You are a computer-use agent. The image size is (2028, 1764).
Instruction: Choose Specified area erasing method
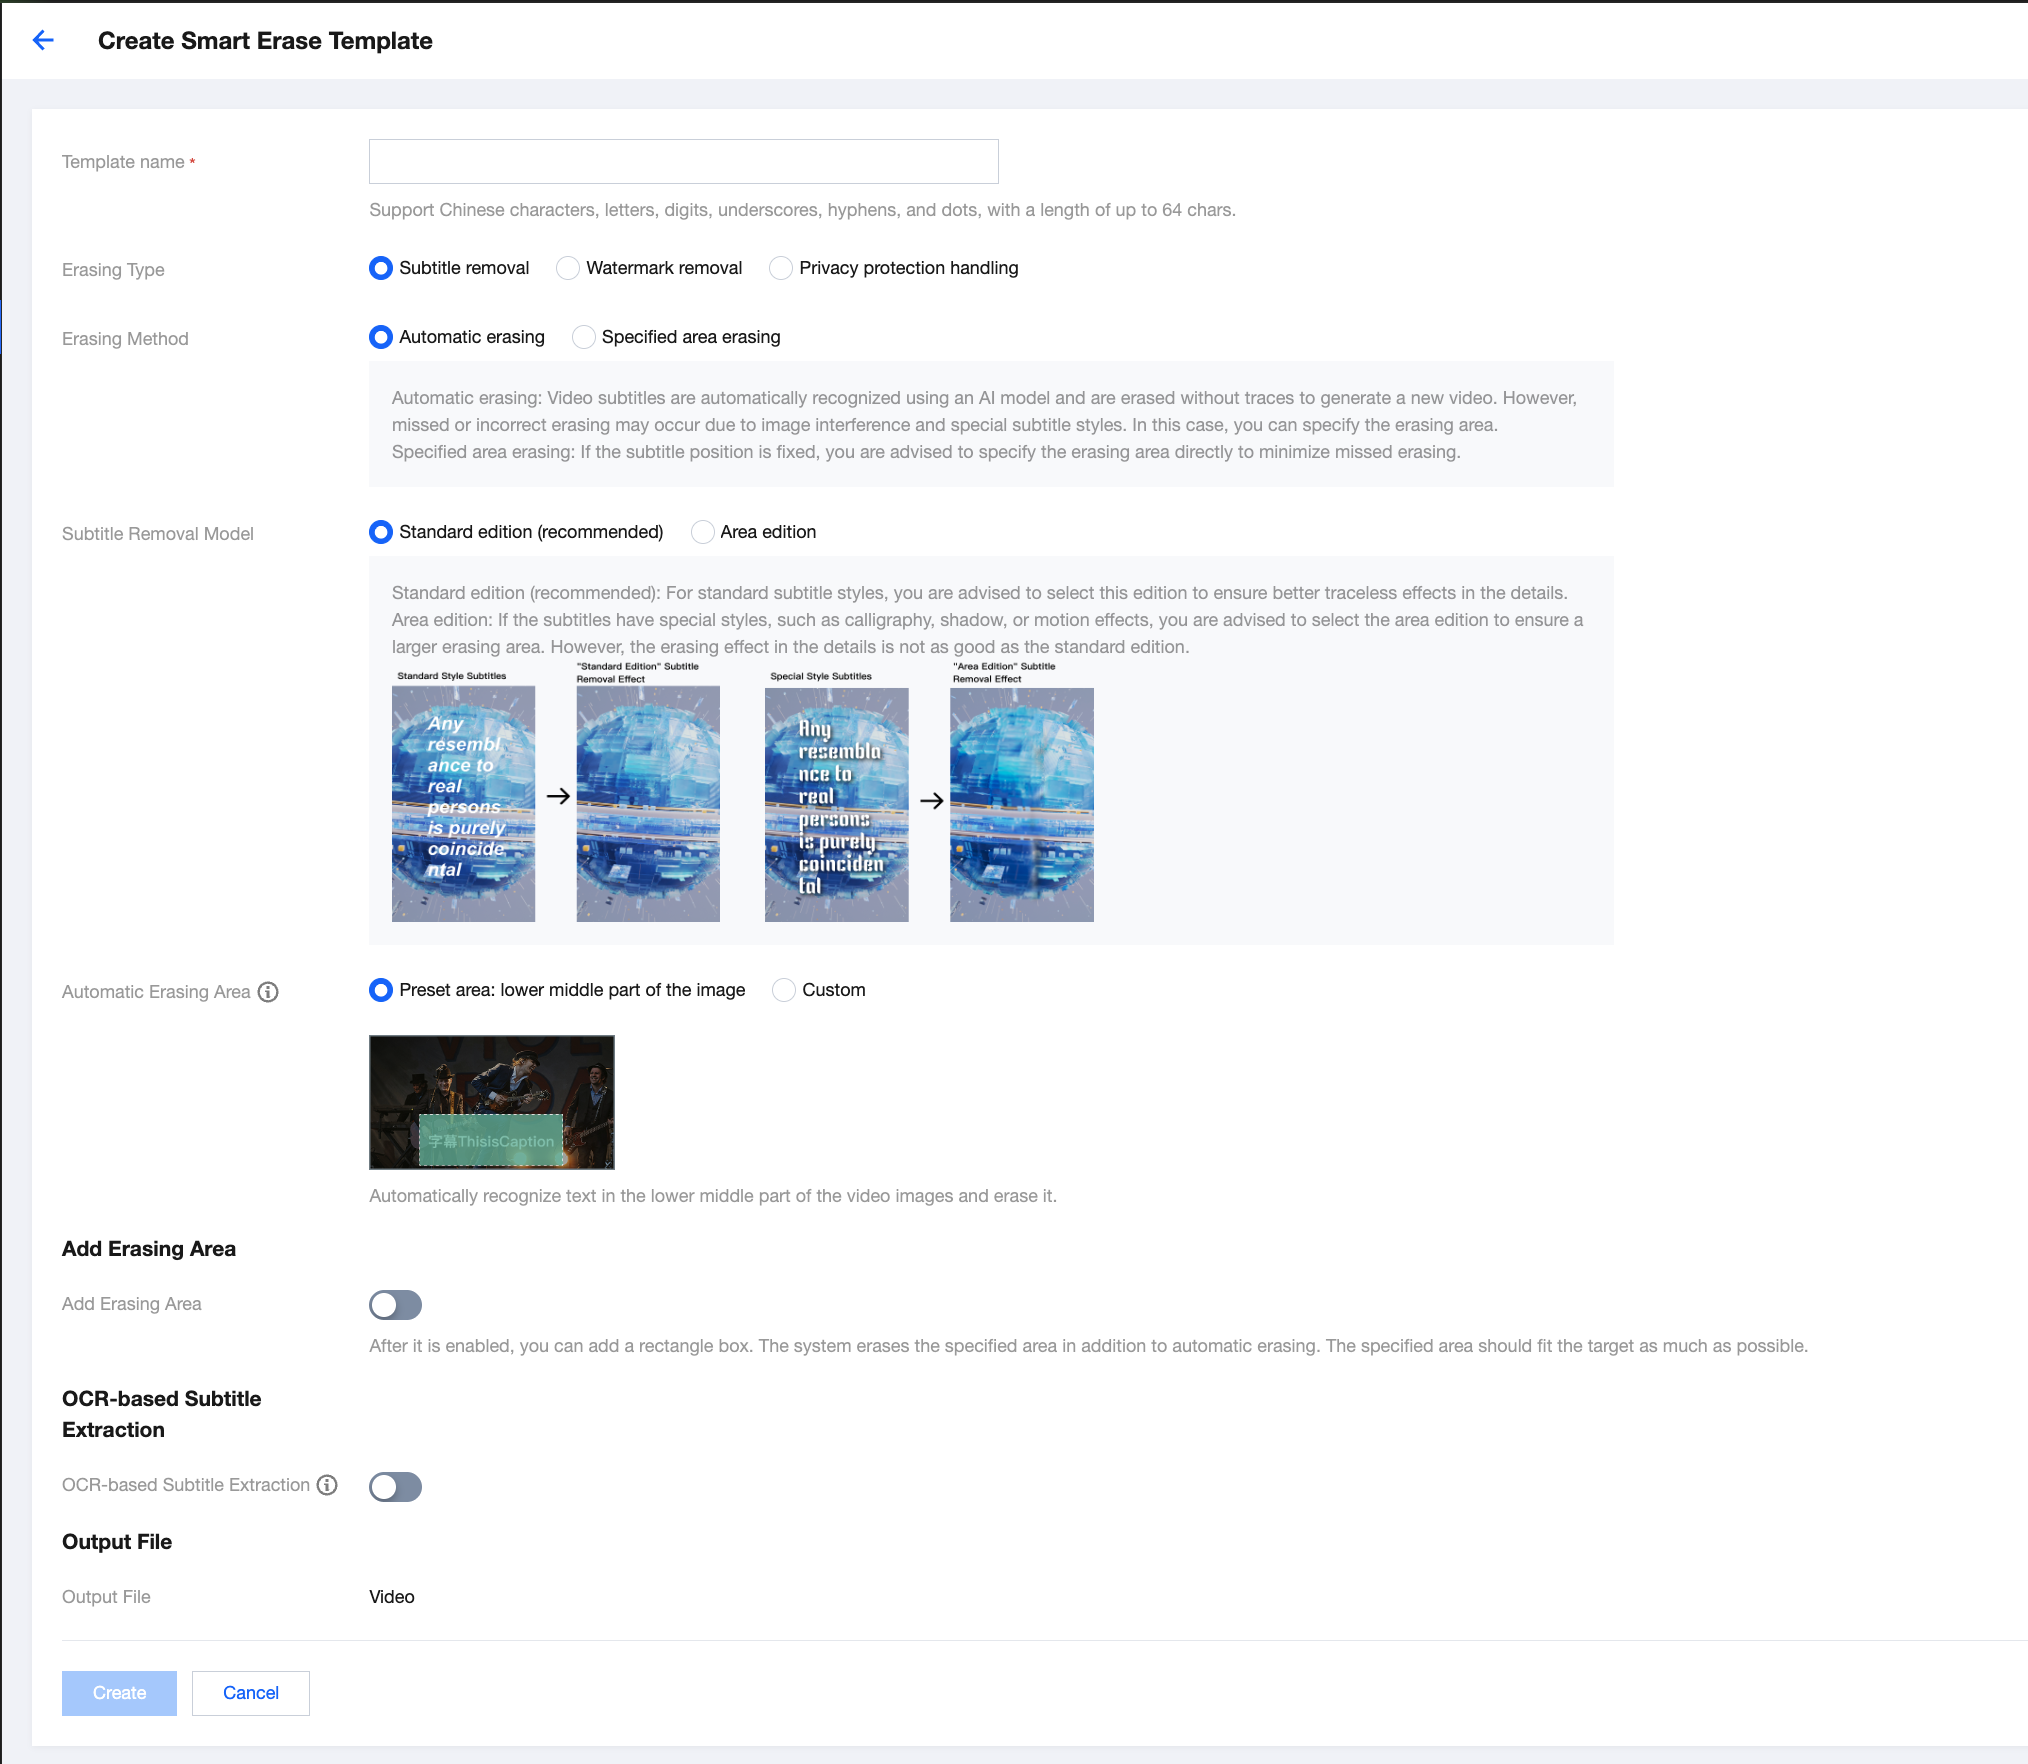coord(583,337)
